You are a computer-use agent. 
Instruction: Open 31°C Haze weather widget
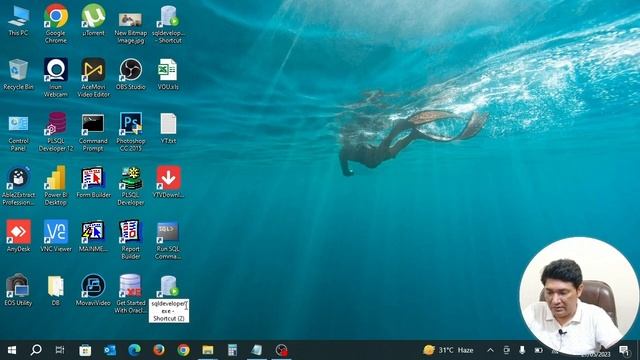(448, 350)
